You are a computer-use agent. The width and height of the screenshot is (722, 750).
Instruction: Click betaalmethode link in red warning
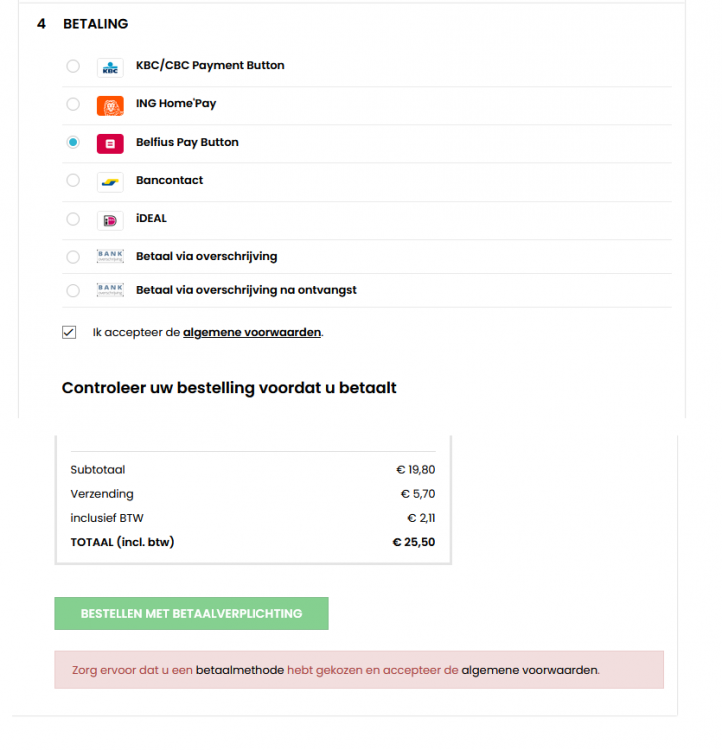pyautogui.click(x=240, y=670)
